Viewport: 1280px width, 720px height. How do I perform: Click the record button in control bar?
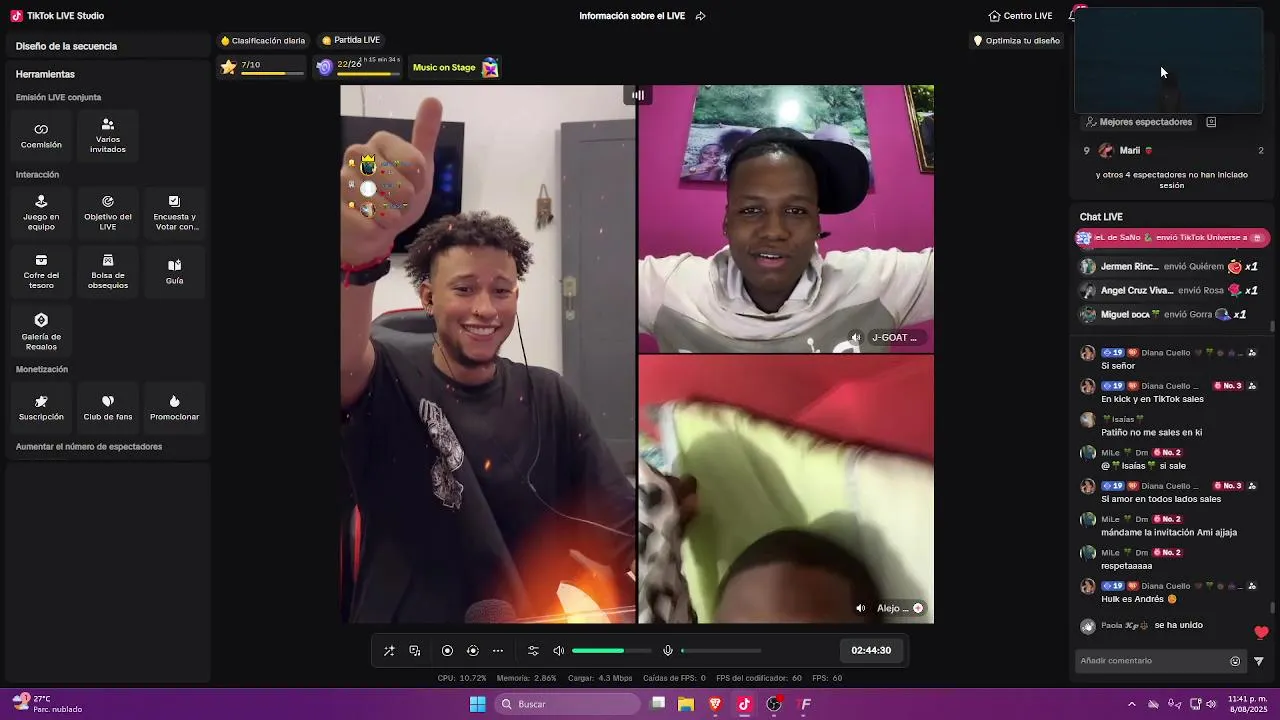click(447, 651)
